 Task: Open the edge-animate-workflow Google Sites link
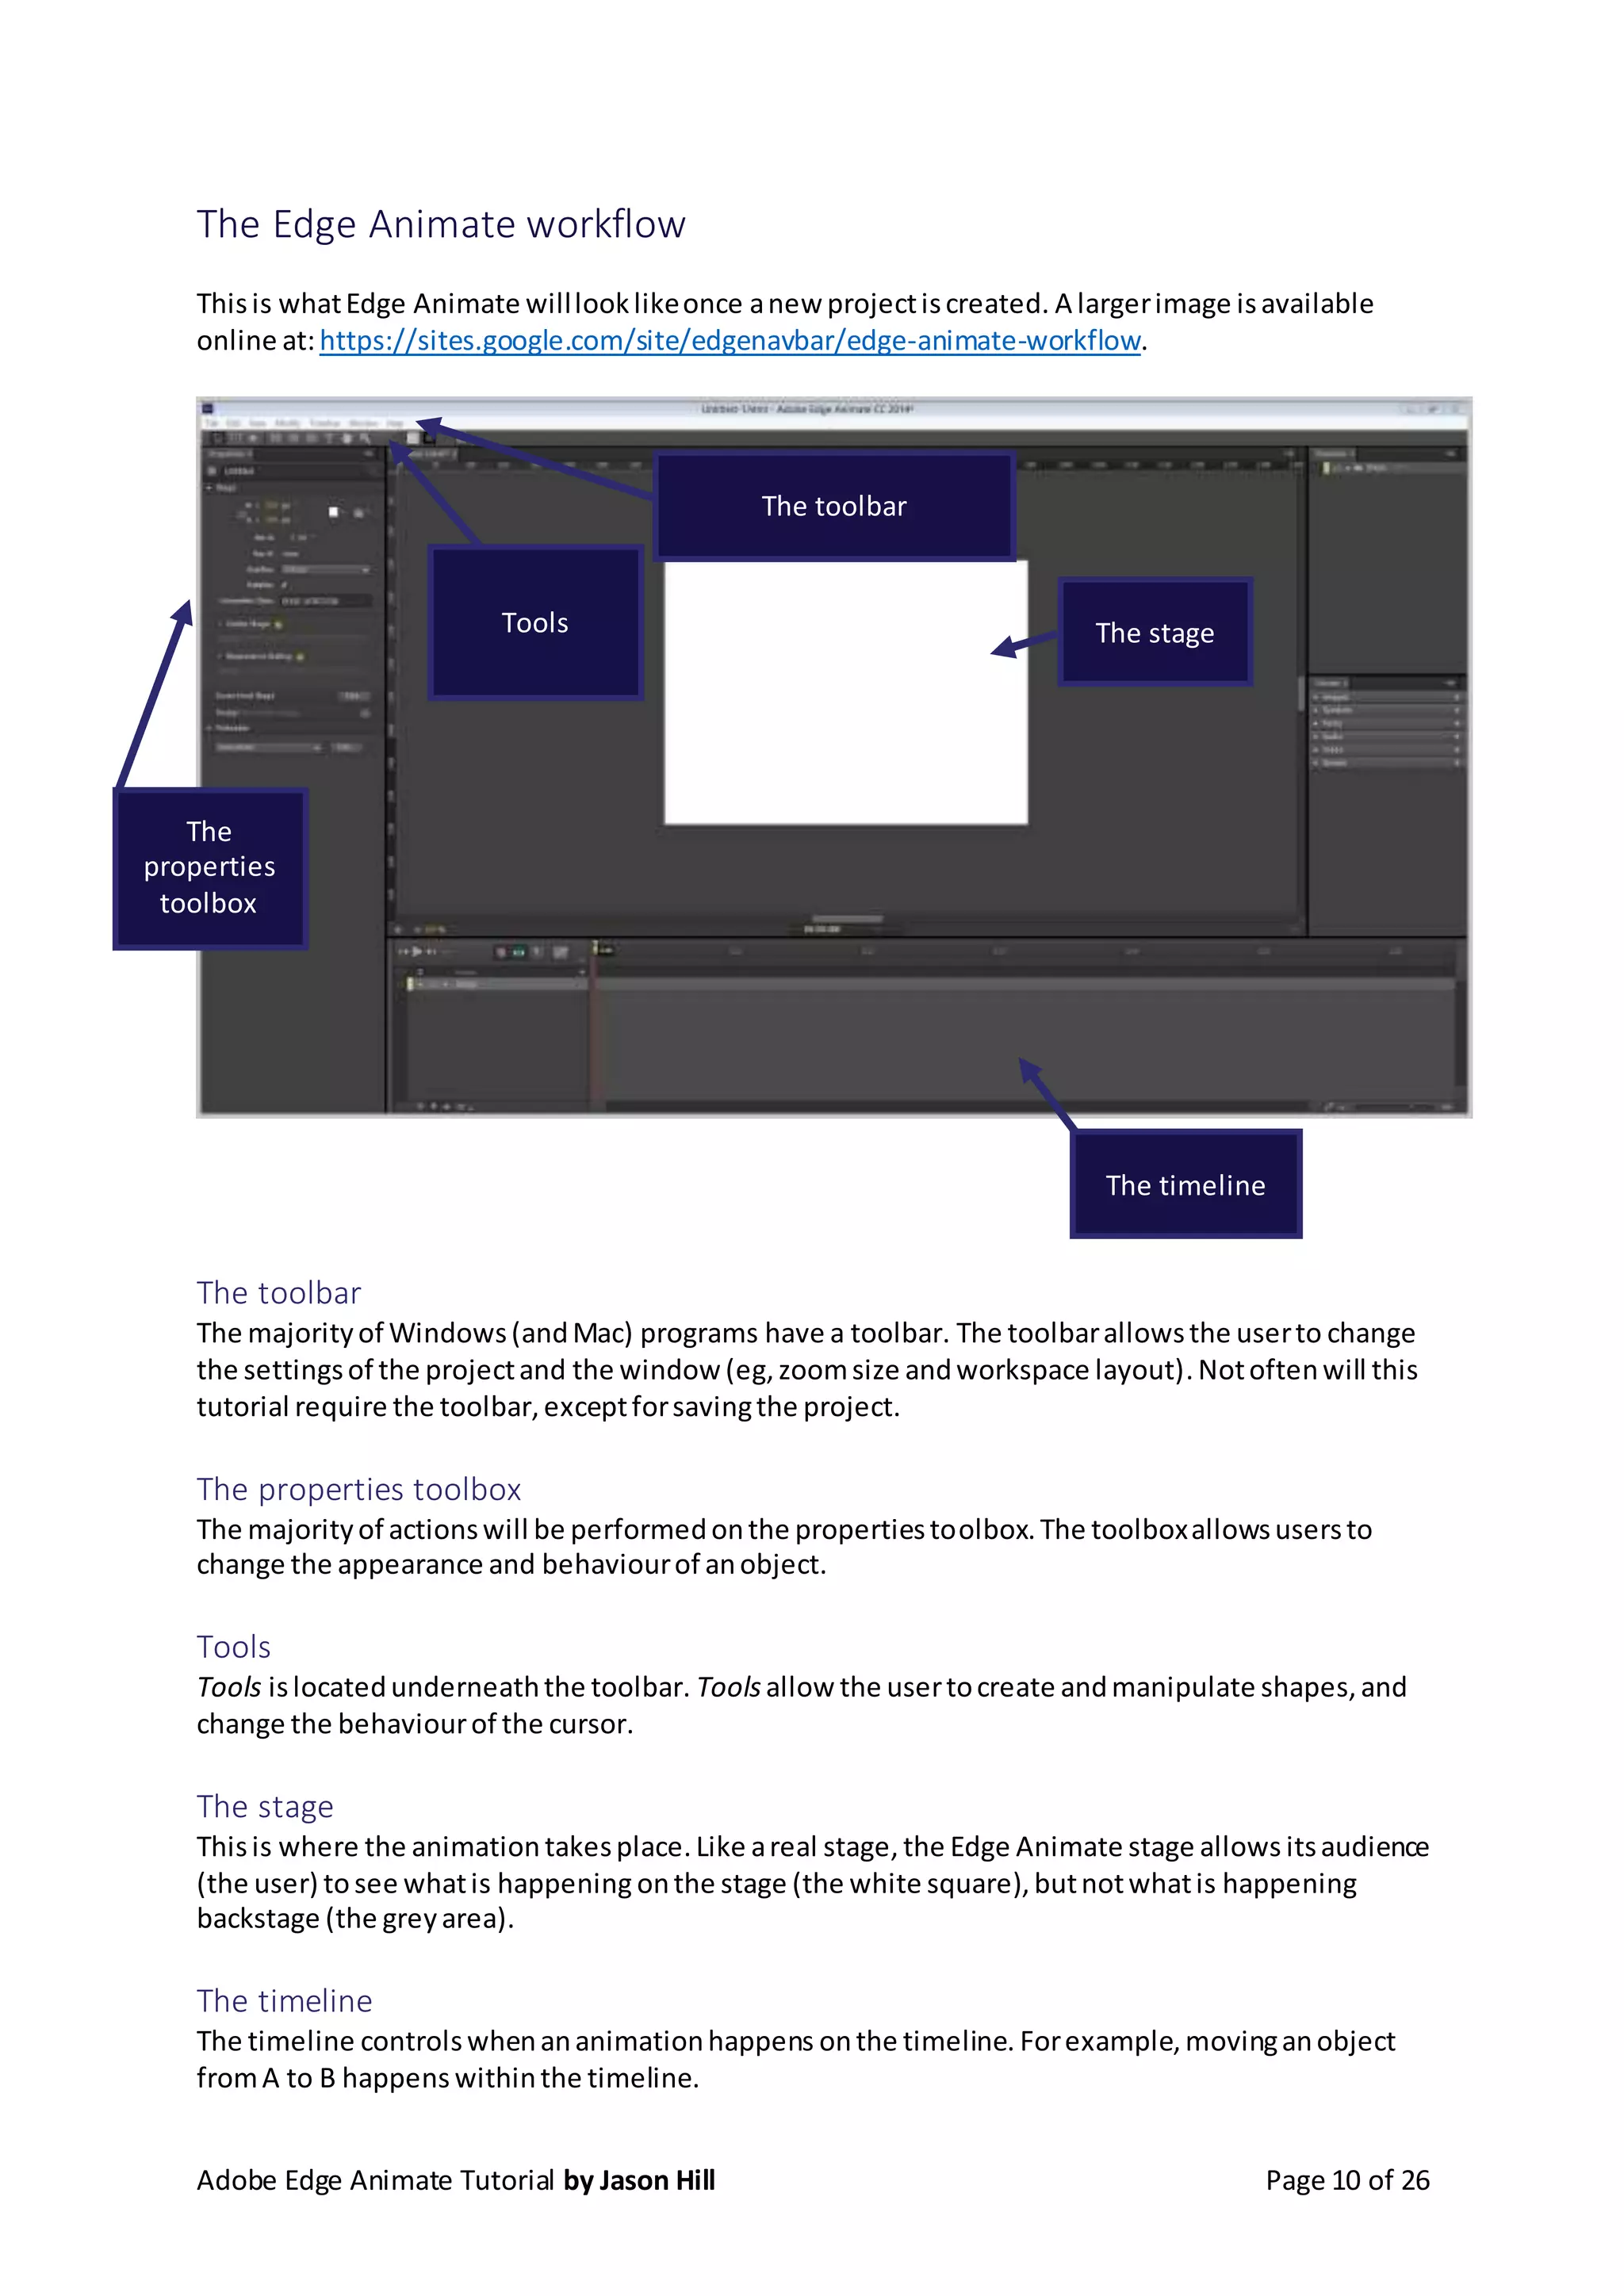point(730,341)
